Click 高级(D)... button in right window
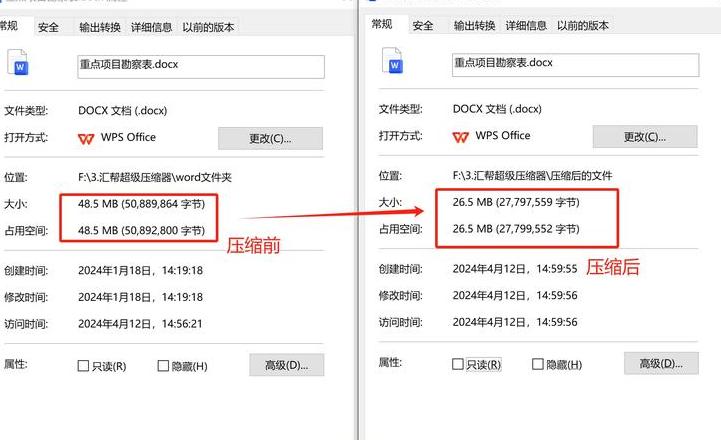Viewport: 721px width, 440px height. point(661,363)
